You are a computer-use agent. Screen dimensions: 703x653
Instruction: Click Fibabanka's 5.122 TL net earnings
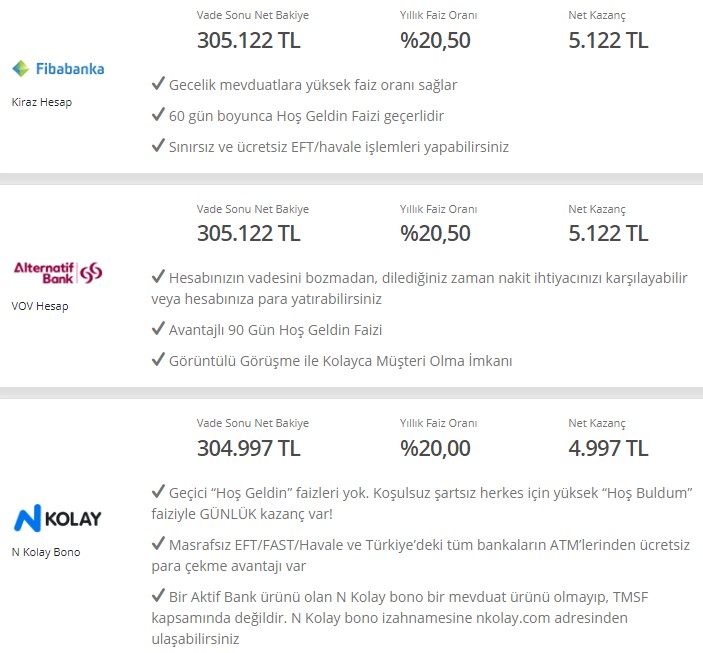pos(608,40)
